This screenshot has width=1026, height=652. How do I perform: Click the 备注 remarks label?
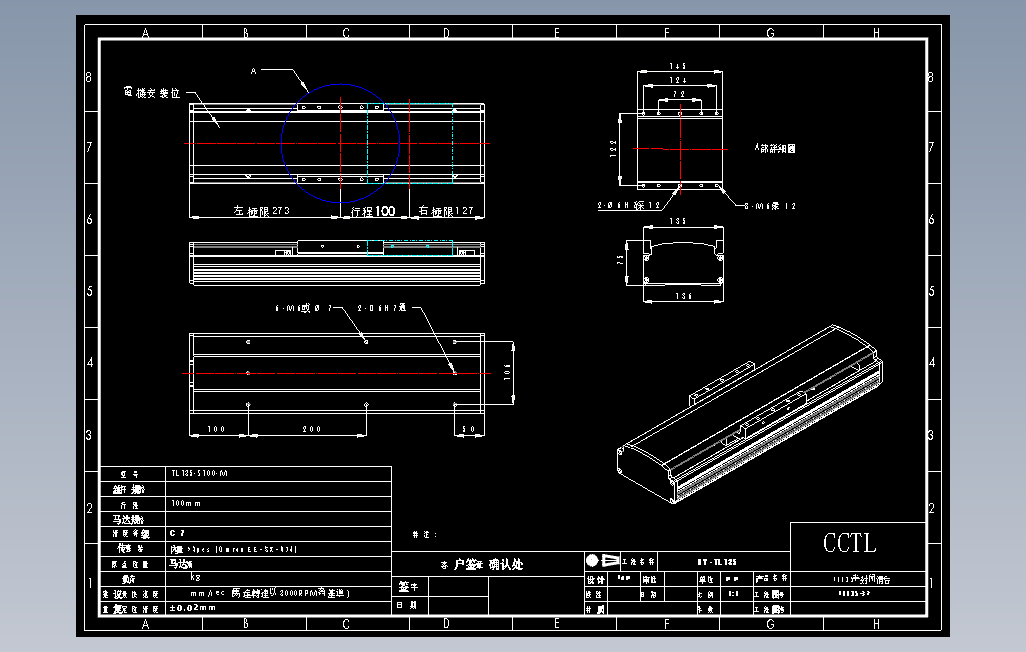[425, 535]
